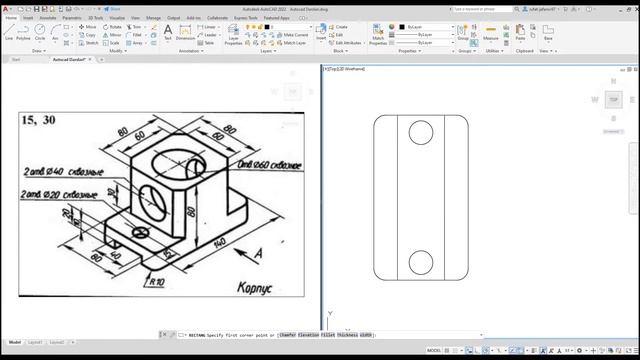Select the Circle tool
Screen dimensions: 640x360
click(40, 32)
